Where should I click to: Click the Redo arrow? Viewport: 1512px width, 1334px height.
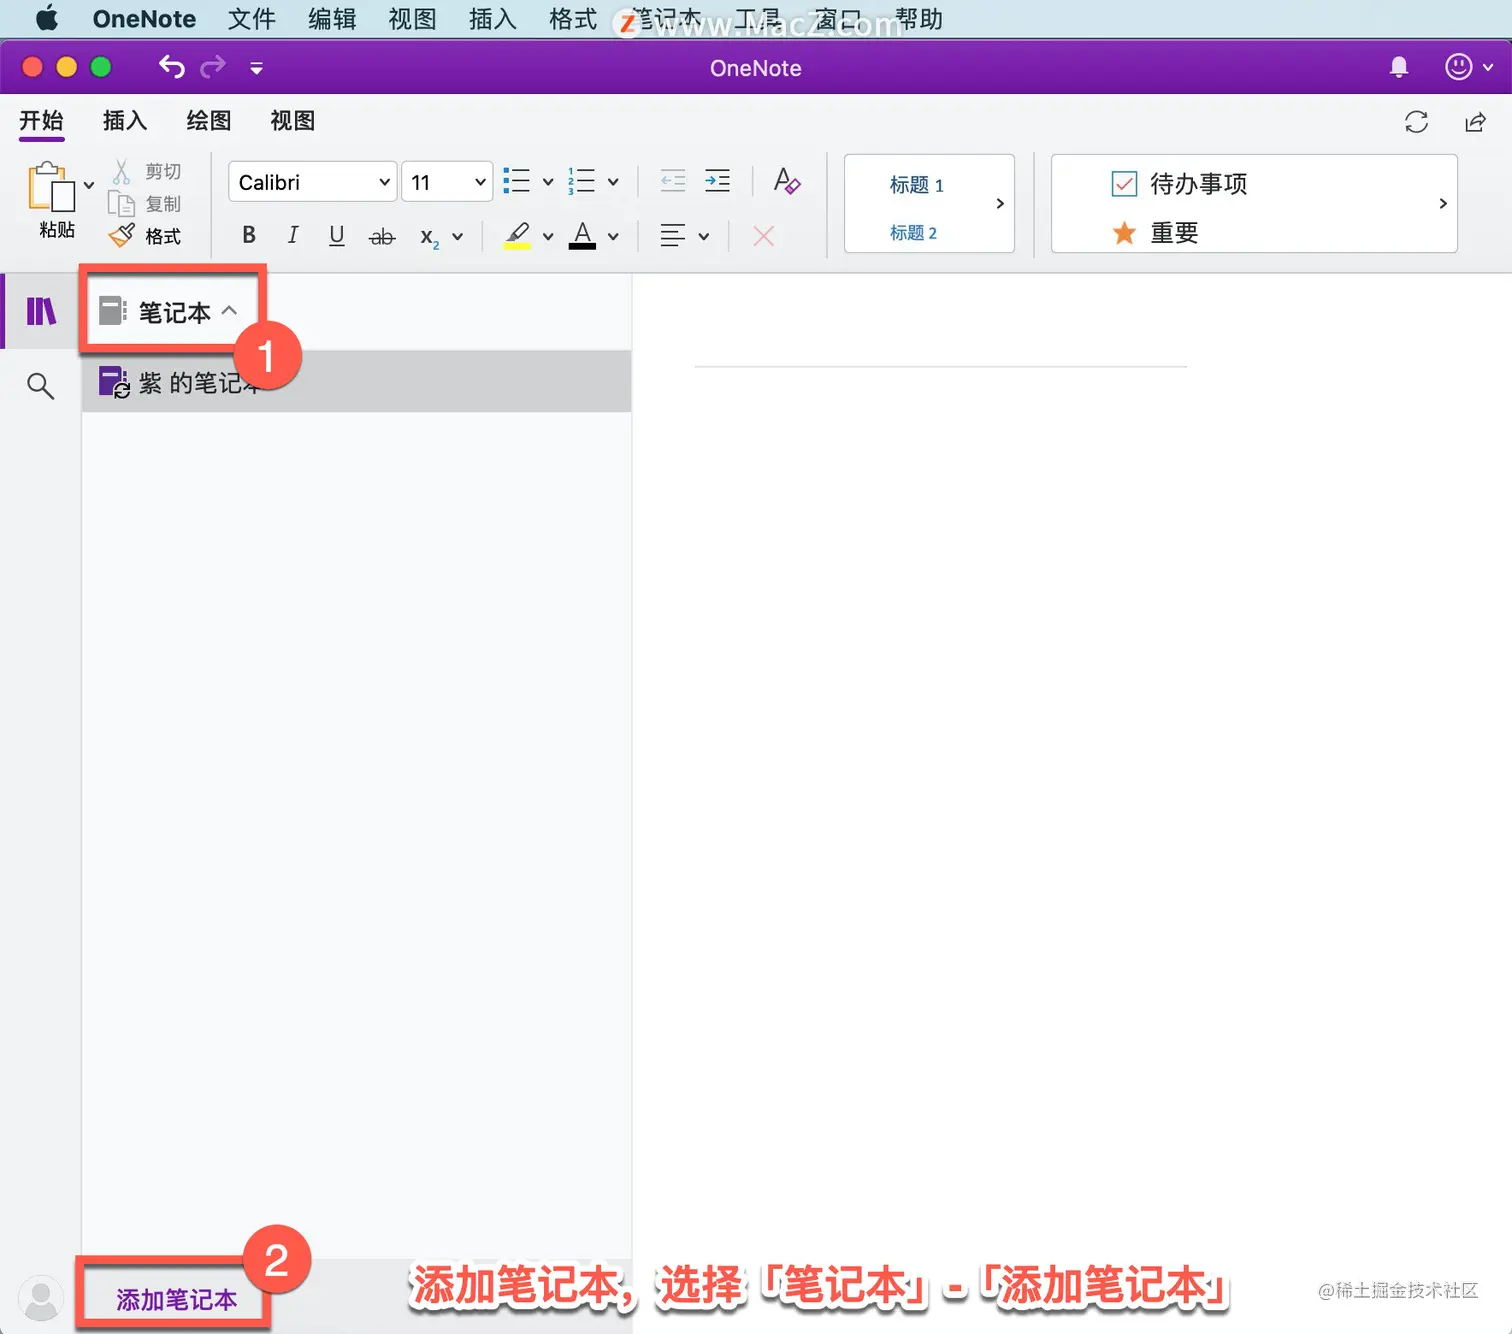pos(213,67)
